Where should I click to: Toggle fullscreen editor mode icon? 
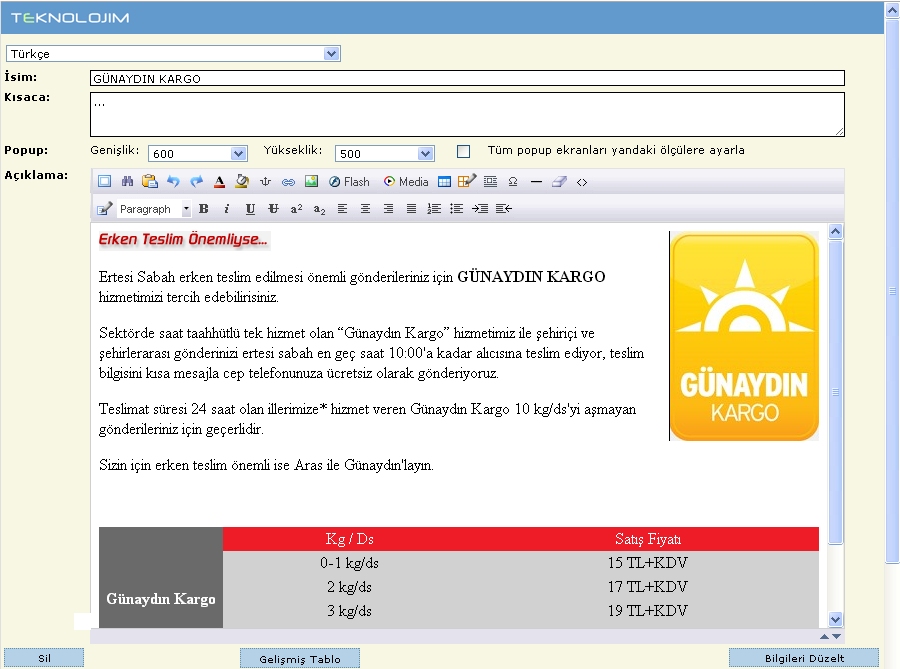104,182
